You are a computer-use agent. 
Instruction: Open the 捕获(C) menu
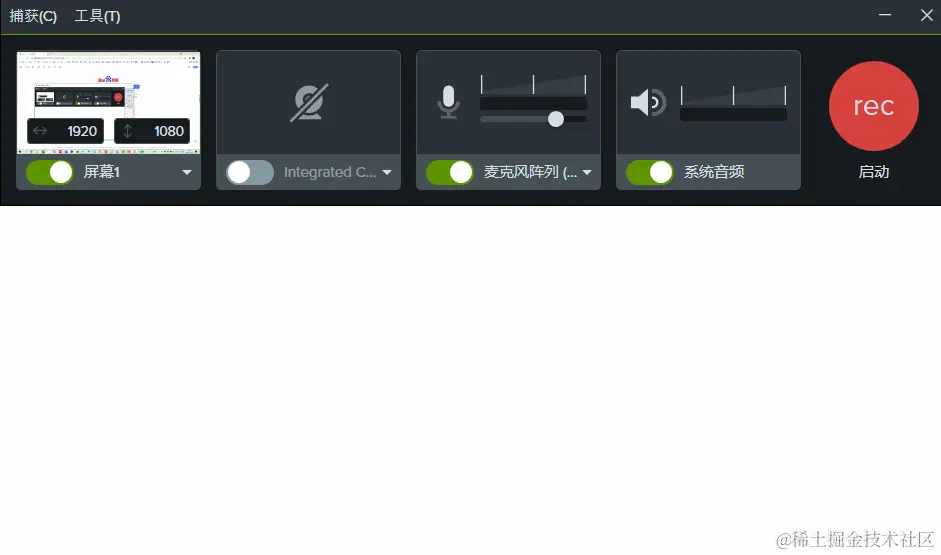click(x=33, y=16)
